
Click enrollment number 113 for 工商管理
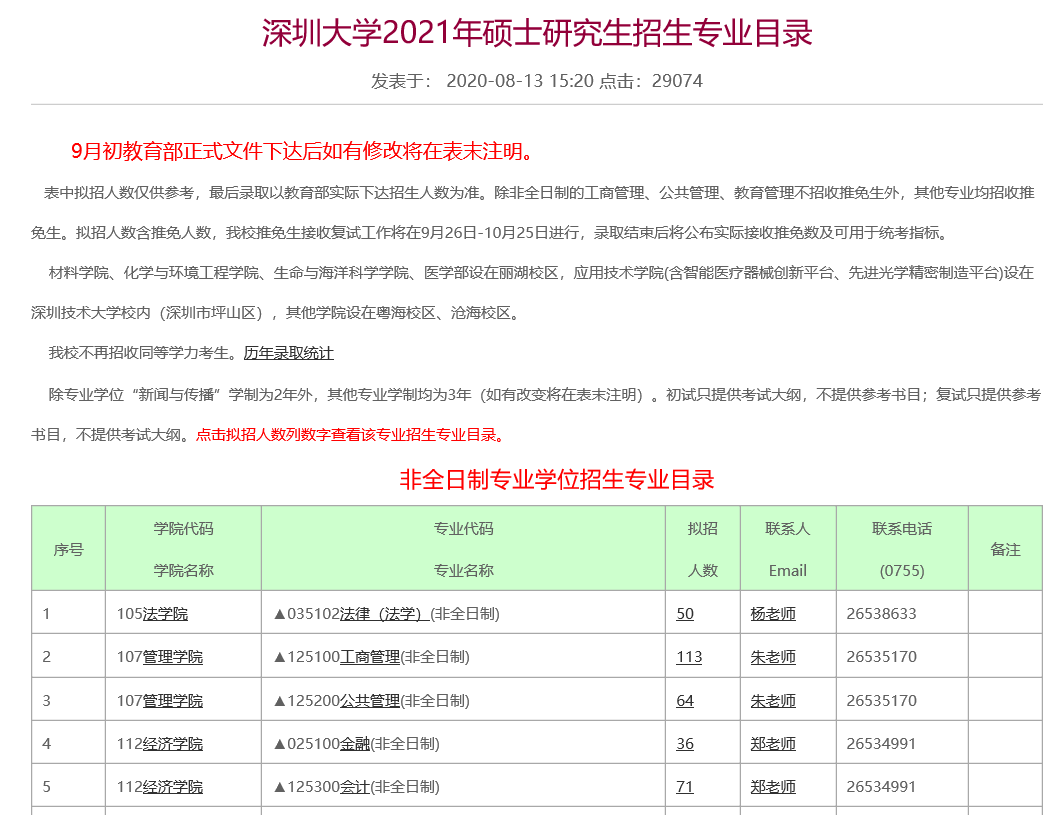point(687,657)
